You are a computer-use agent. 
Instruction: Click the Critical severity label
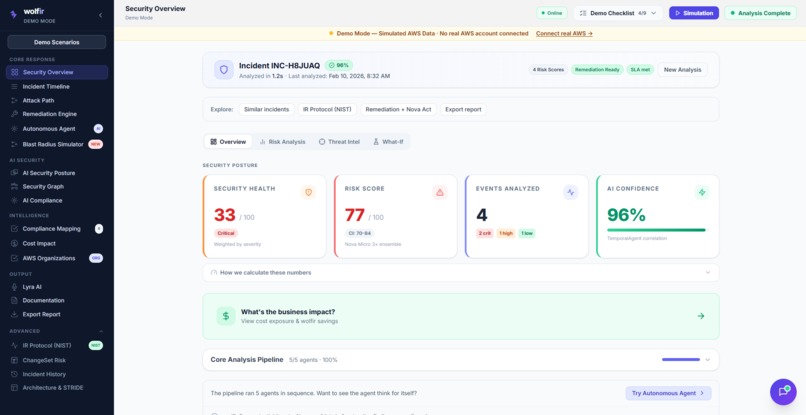coord(226,233)
